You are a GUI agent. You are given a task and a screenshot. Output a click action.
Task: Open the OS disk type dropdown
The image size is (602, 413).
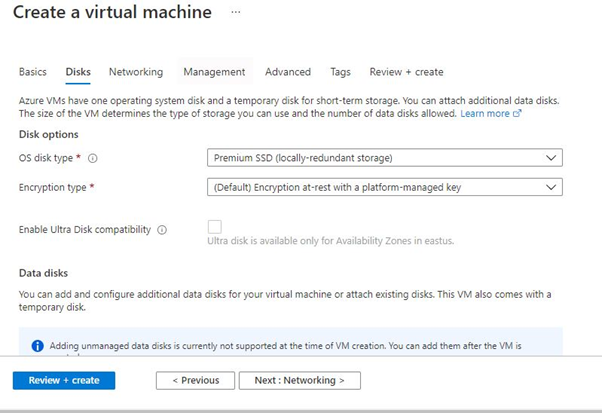[384, 157]
